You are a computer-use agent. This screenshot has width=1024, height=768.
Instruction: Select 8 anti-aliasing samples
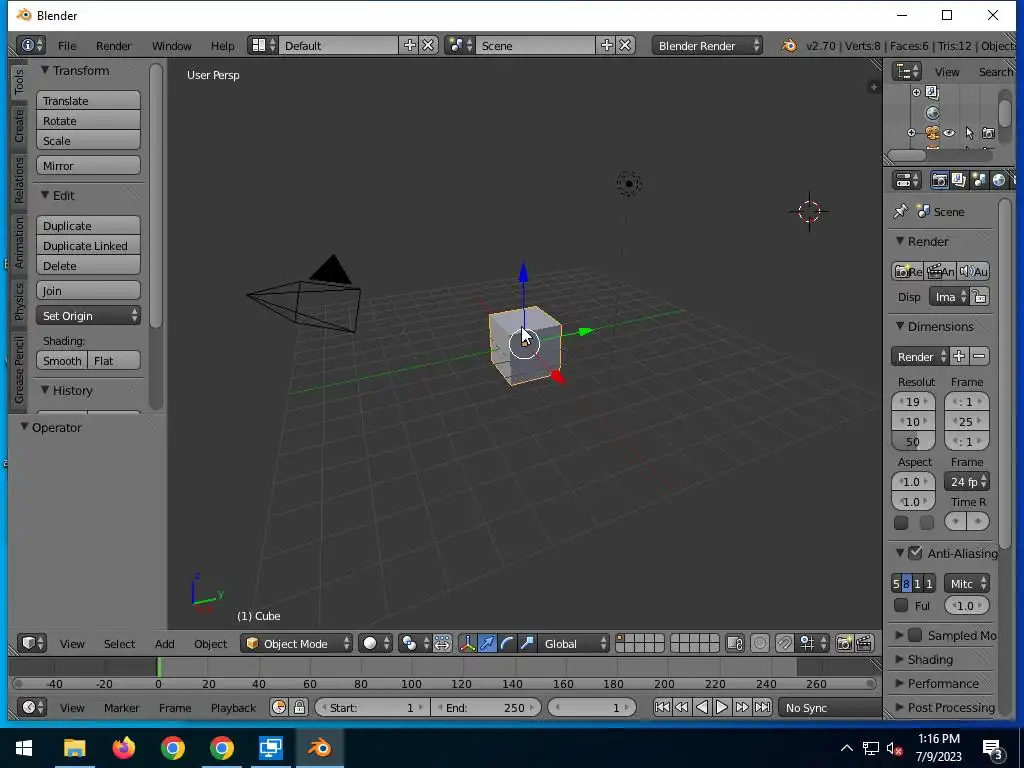click(x=906, y=583)
